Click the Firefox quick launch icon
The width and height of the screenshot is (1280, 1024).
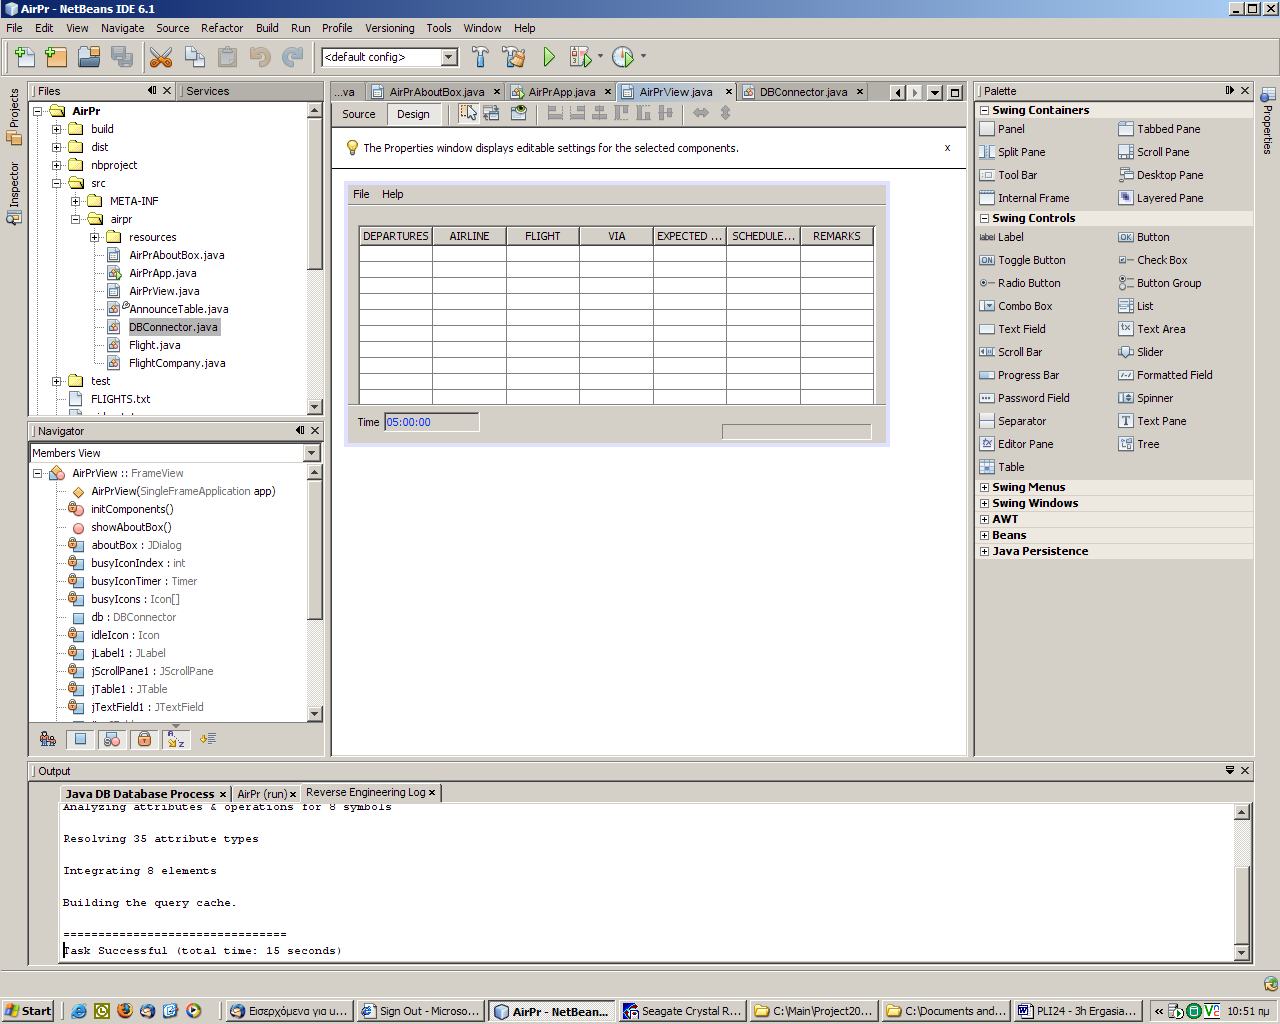[124, 1011]
